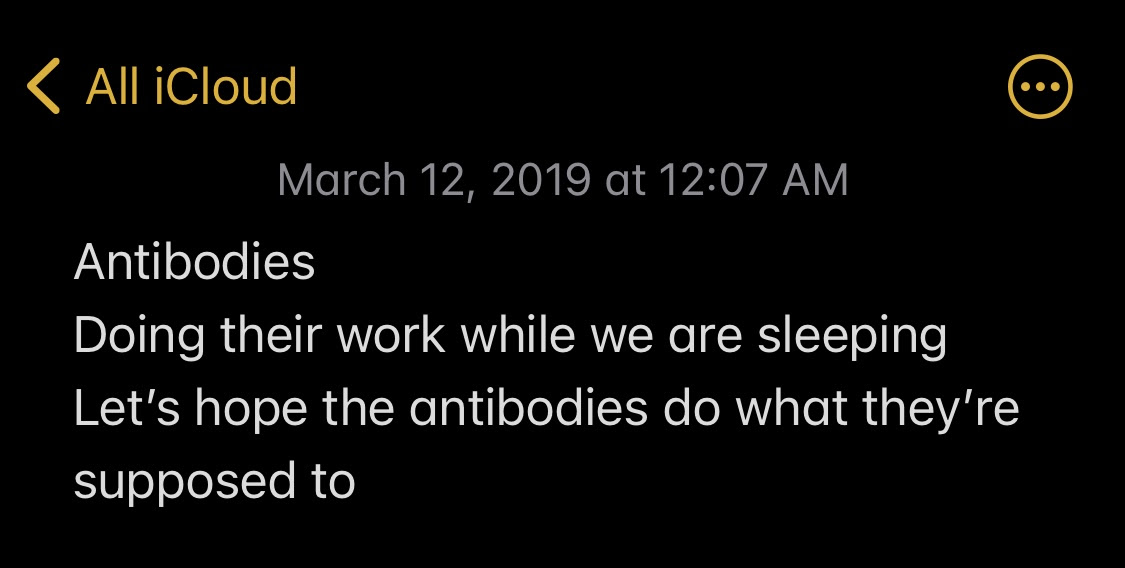Click the word Doing in second line
The image size is (1125, 568).
click(139, 336)
